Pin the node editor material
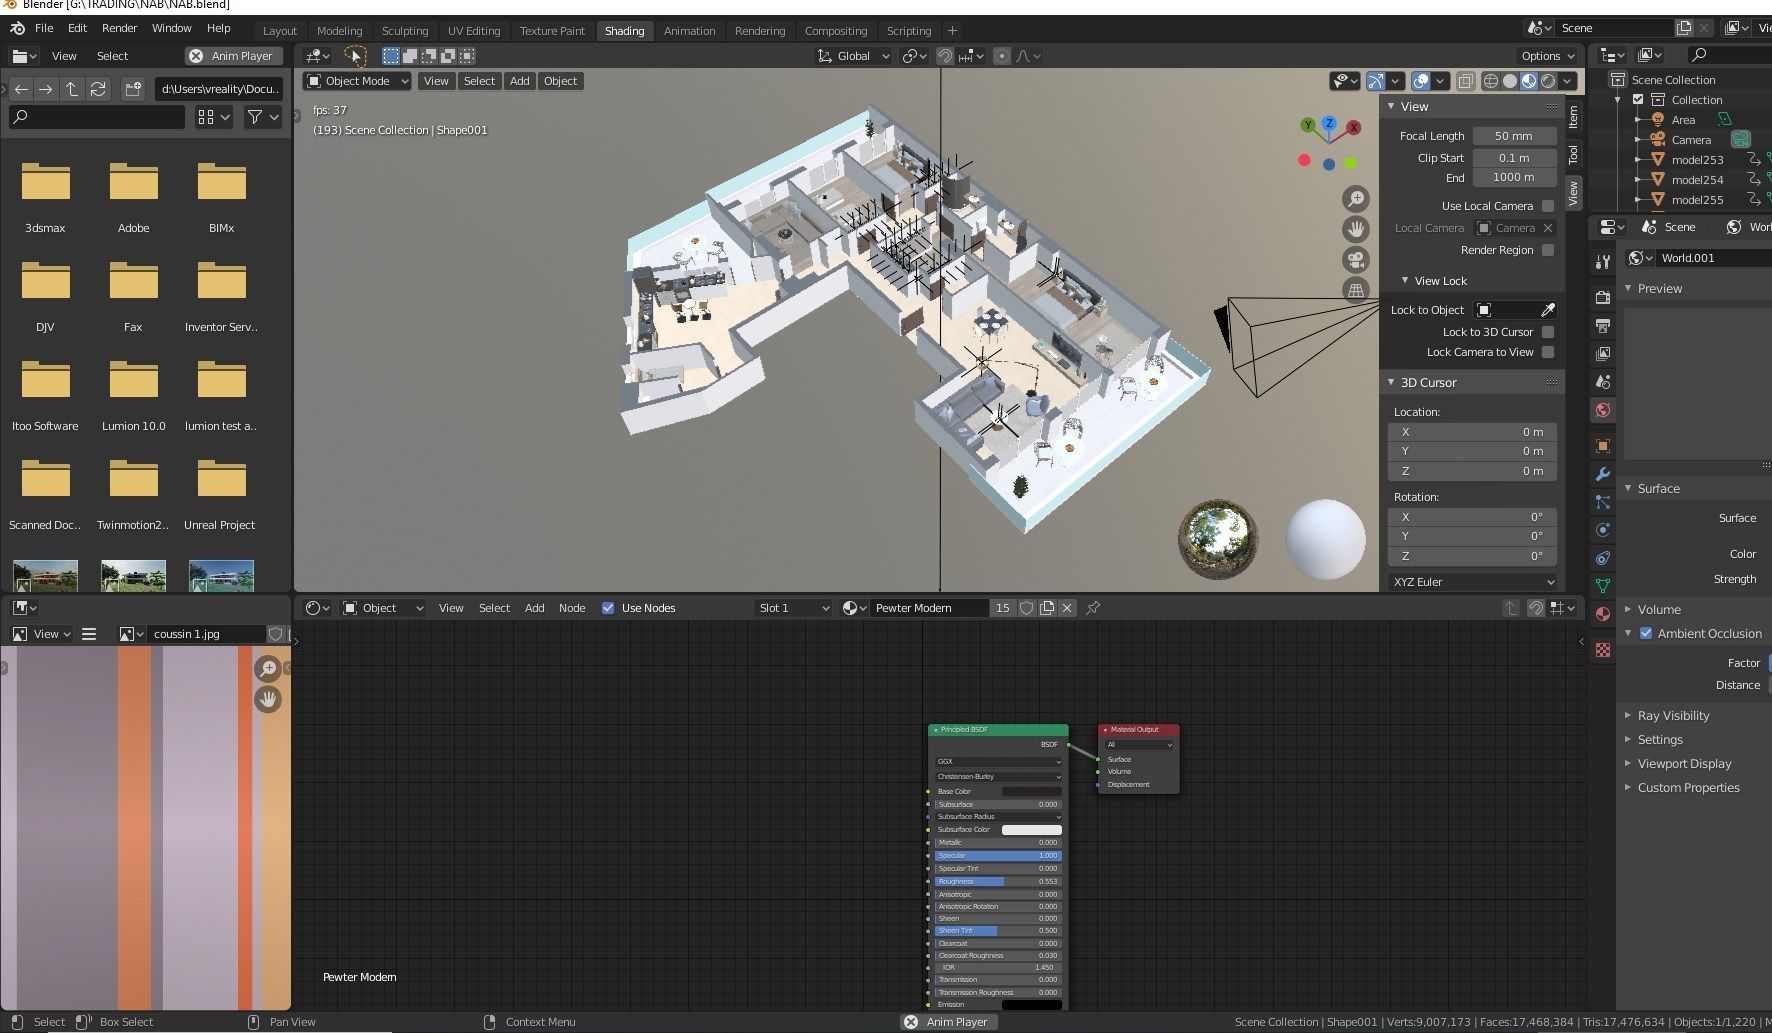The height and width of the screenshot is (1033, 1772). (x=1093, y=608)
